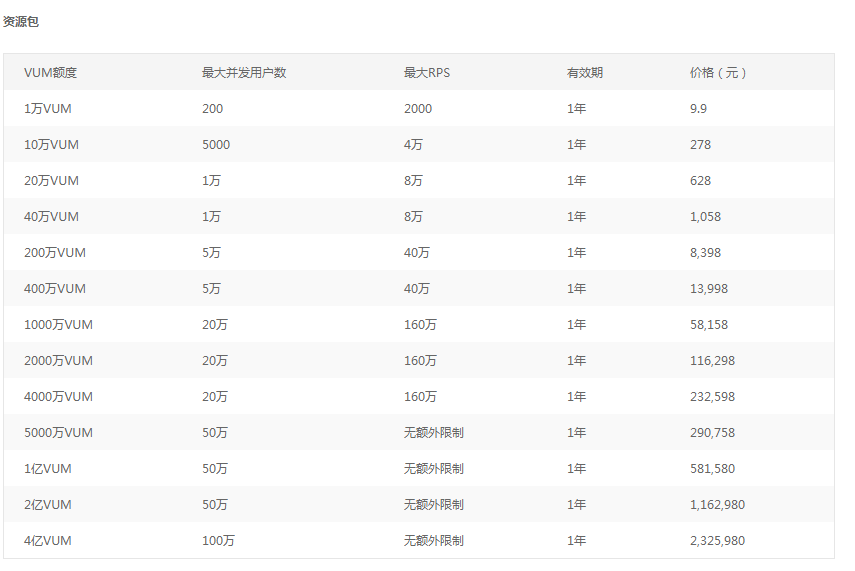Click concurrent users value 100万
855x571 pixels.
(x=218, y=540)
